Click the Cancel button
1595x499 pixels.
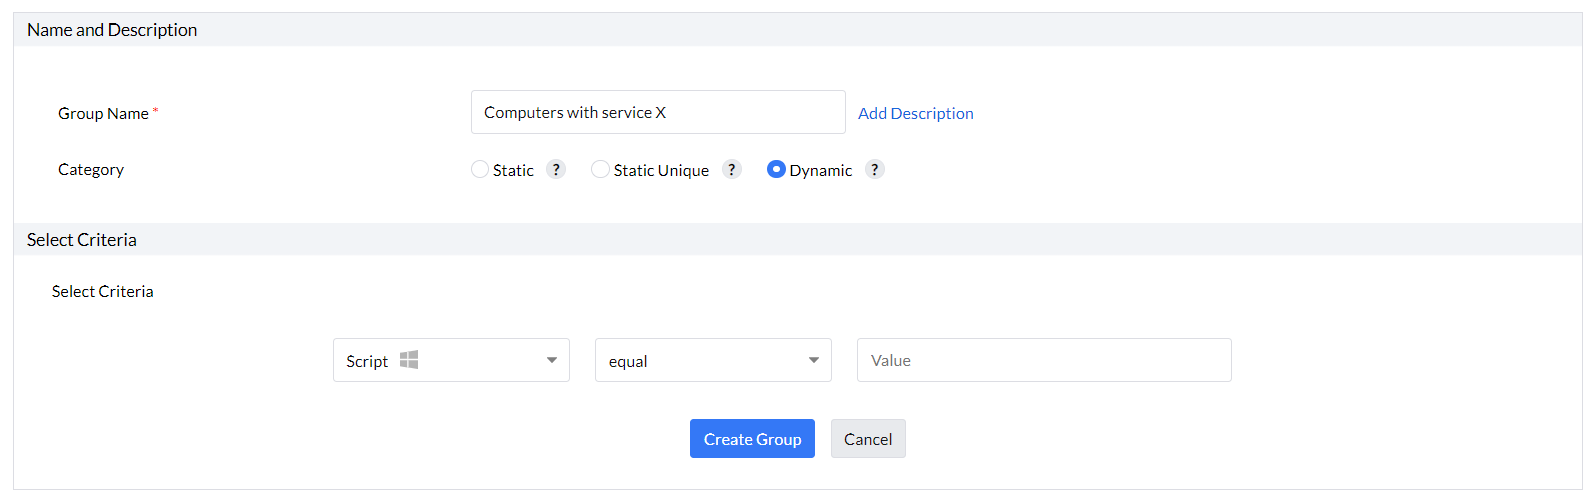coord(868,439)
